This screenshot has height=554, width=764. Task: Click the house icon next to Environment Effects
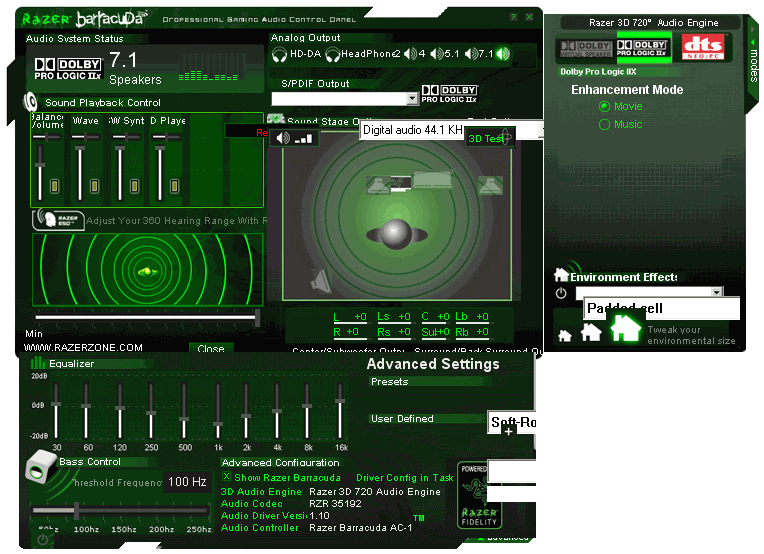pos(561,275)
